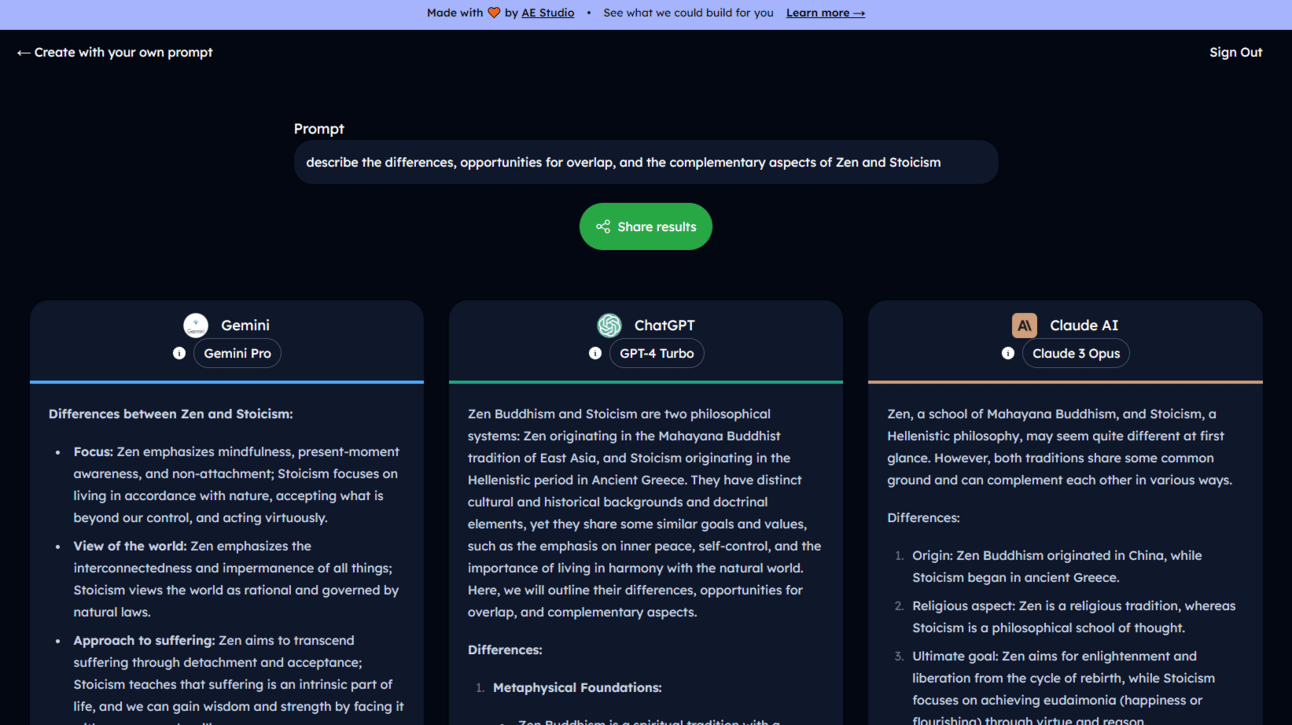Click the prompt text field
The height and width of the screenshot is (725, 1292).
click(x=646, y=162)
